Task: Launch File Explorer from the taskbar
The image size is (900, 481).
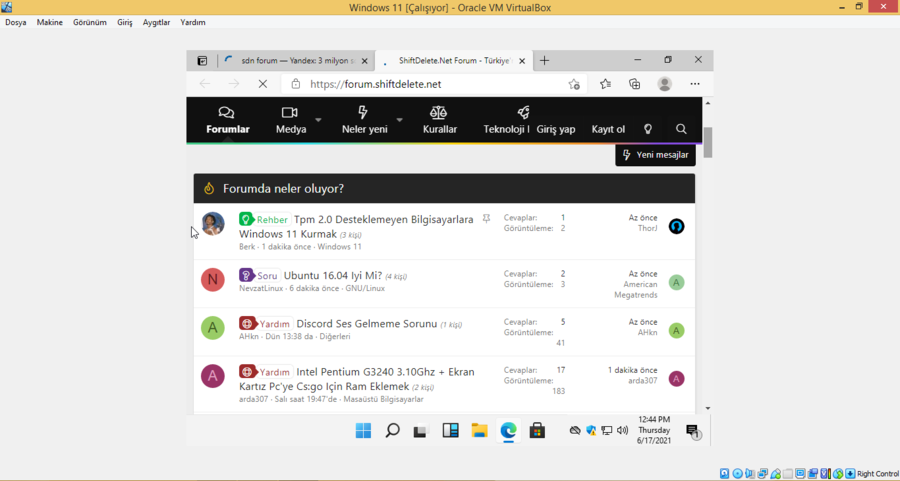Action: coord(479,430)
